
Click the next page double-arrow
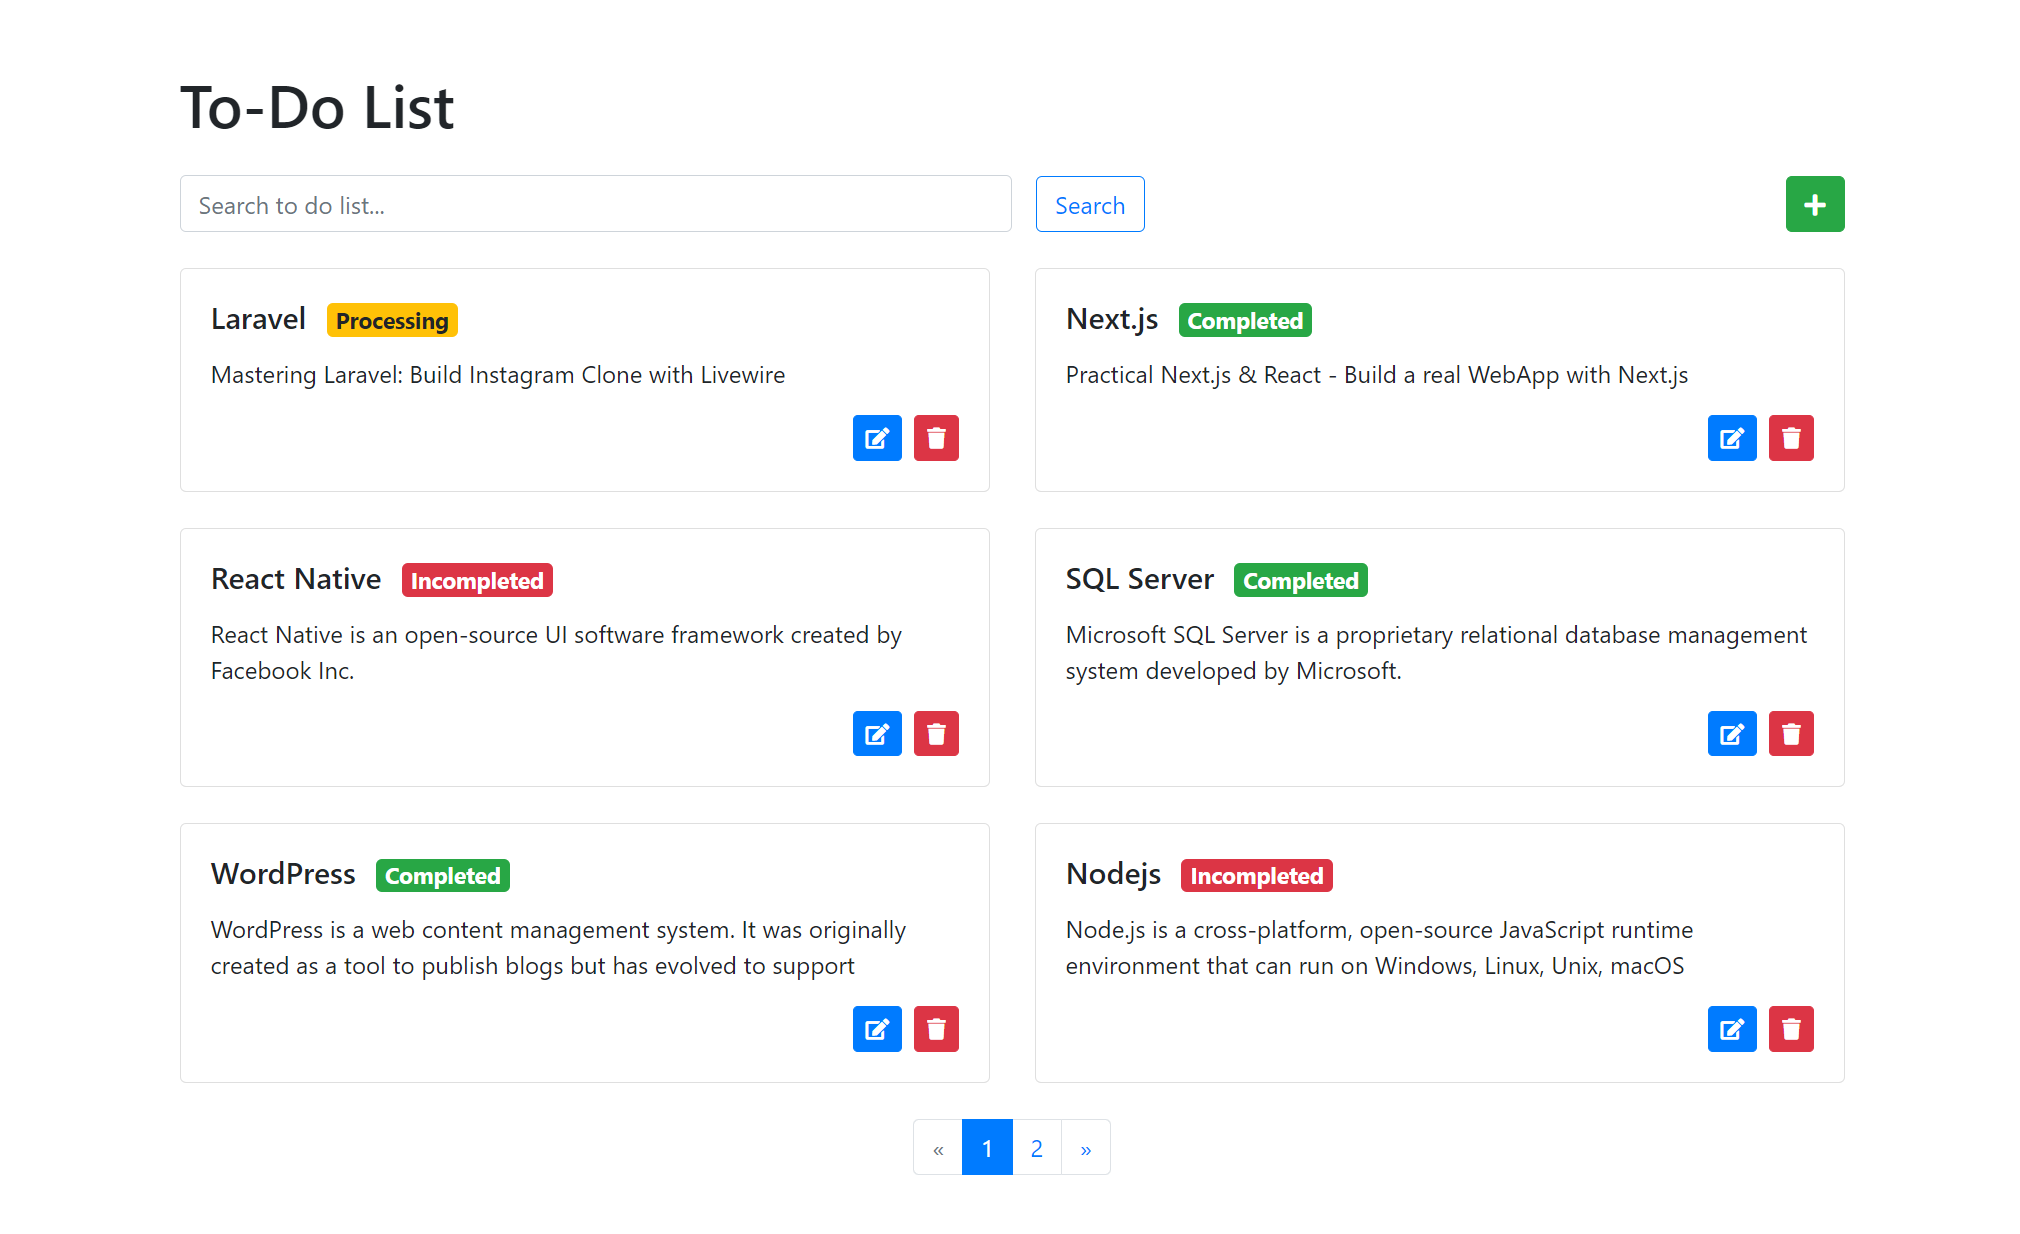click(x=1085, y=1148)
